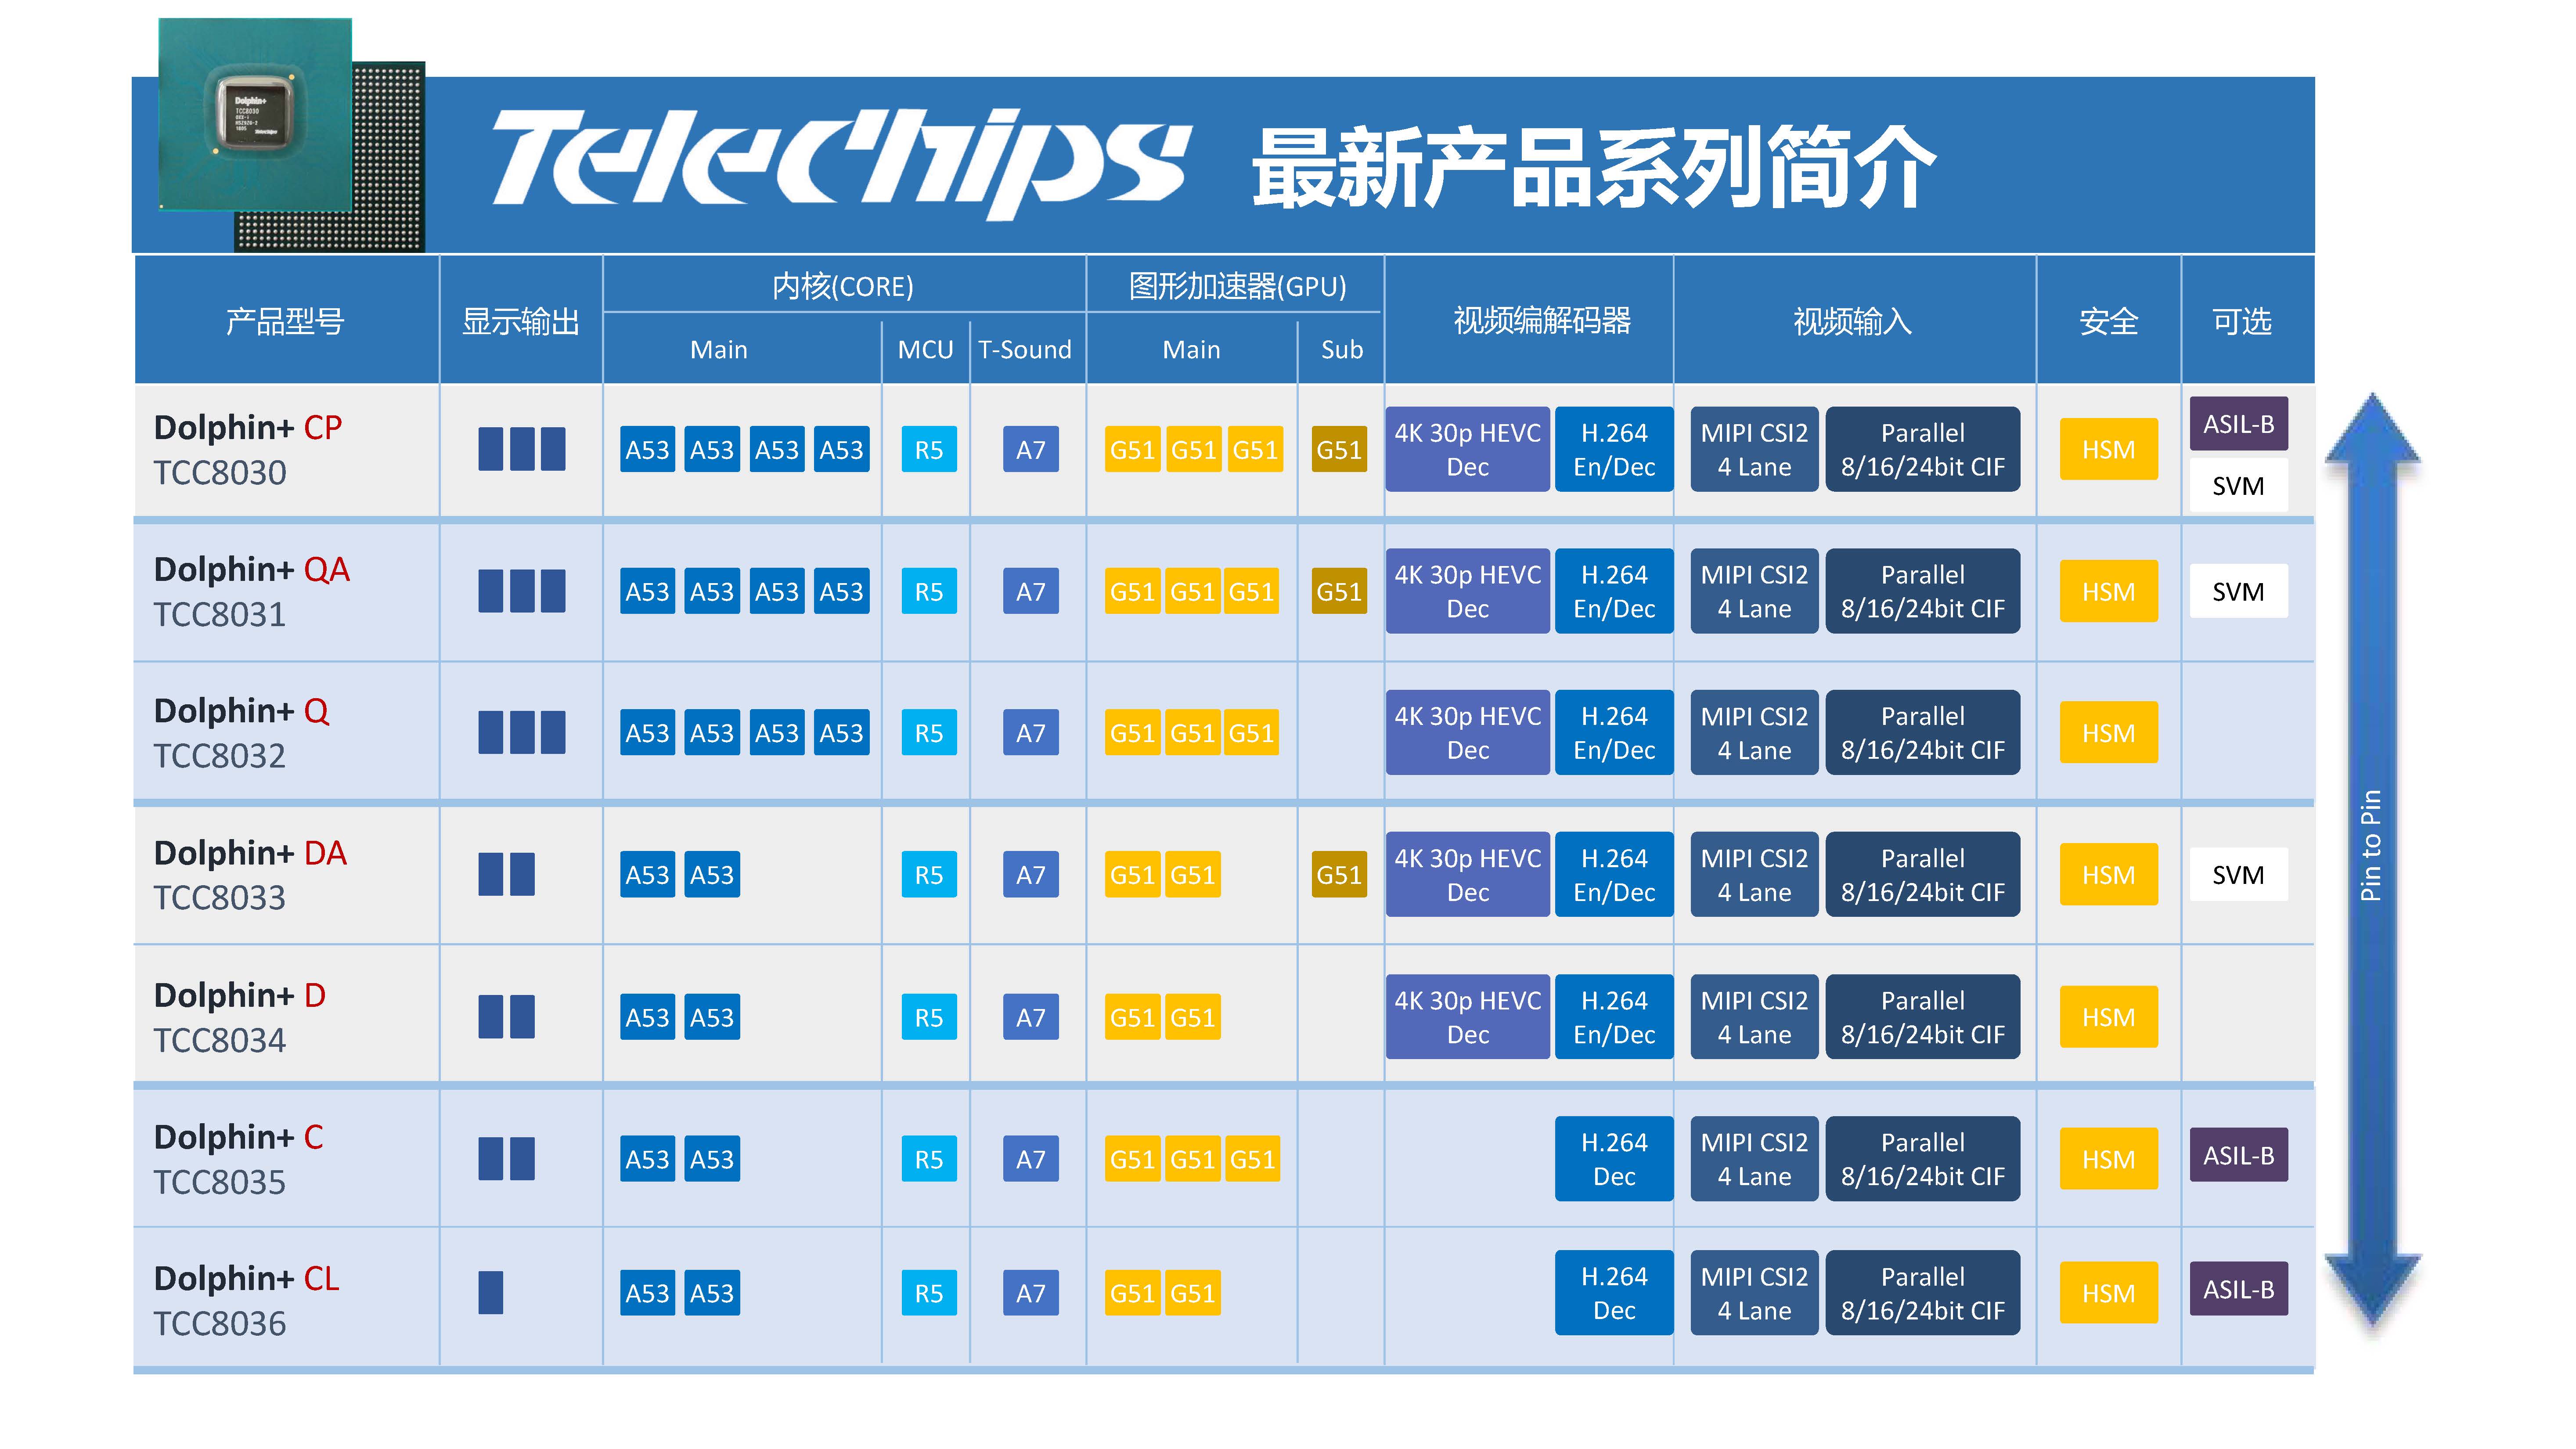Click the HSM badge in TCC8034 row
The width and height of the screenshot is (2576, 1449).
[x=2108, y=1017]
